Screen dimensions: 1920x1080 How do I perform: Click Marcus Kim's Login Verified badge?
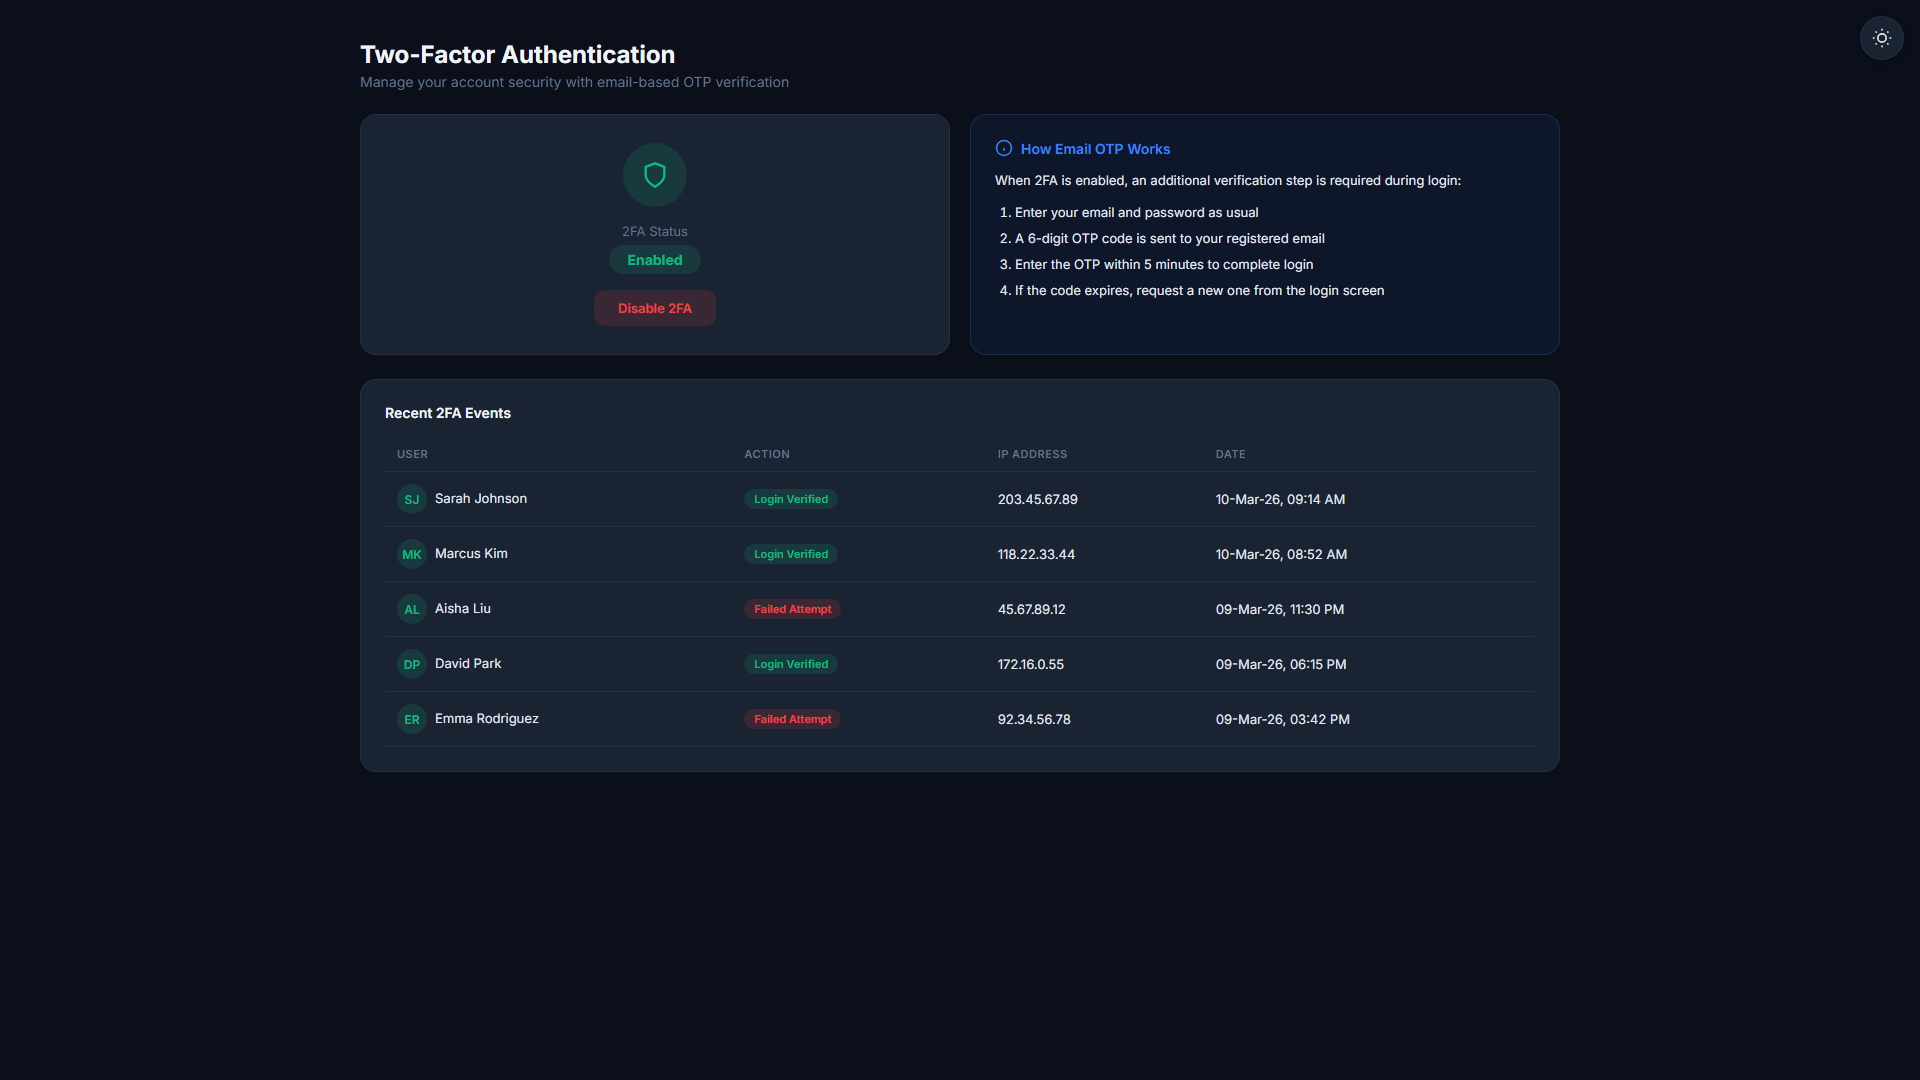pyautogui.click(x=791, y=554)
